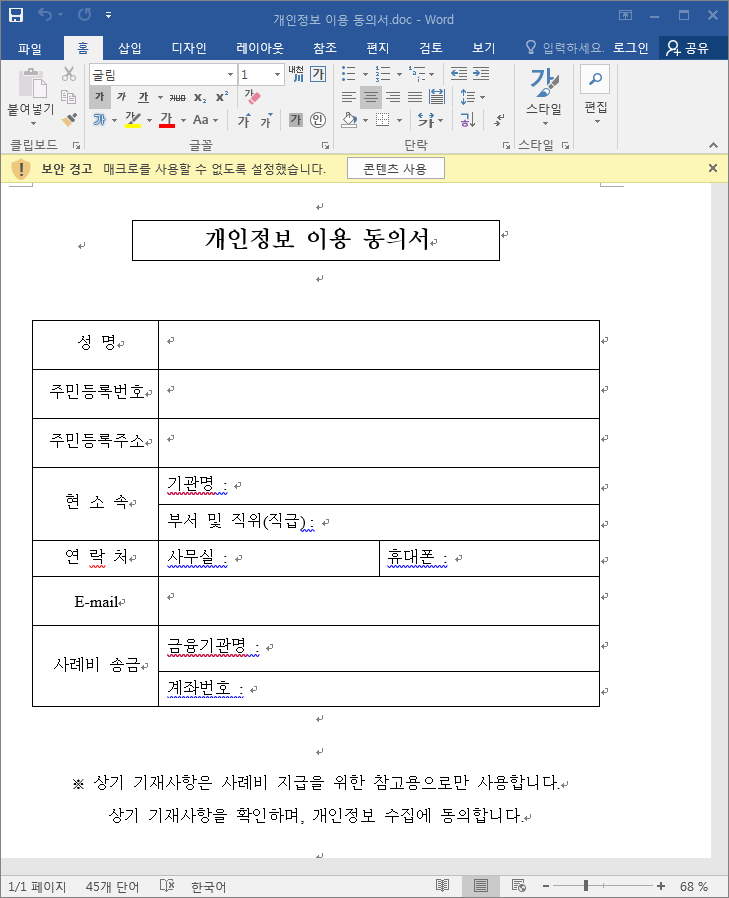Toggle subscript formatting

coord(199,97)
